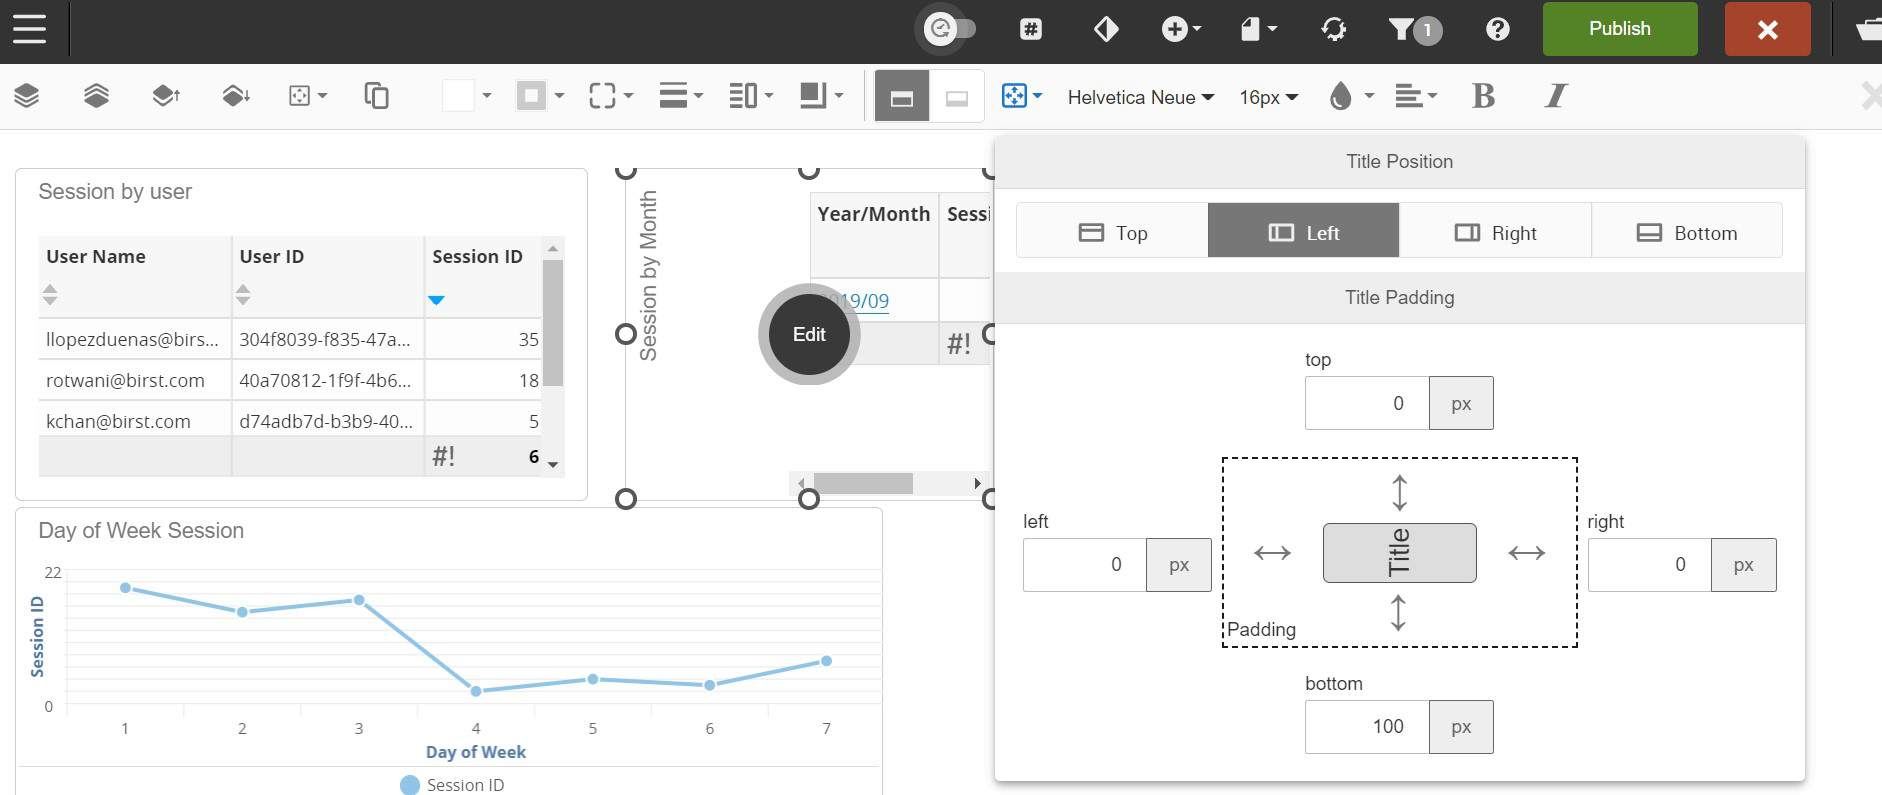1882x795 pixels.
Task: Choose the Bottom title position
Action: [1686, 232]
